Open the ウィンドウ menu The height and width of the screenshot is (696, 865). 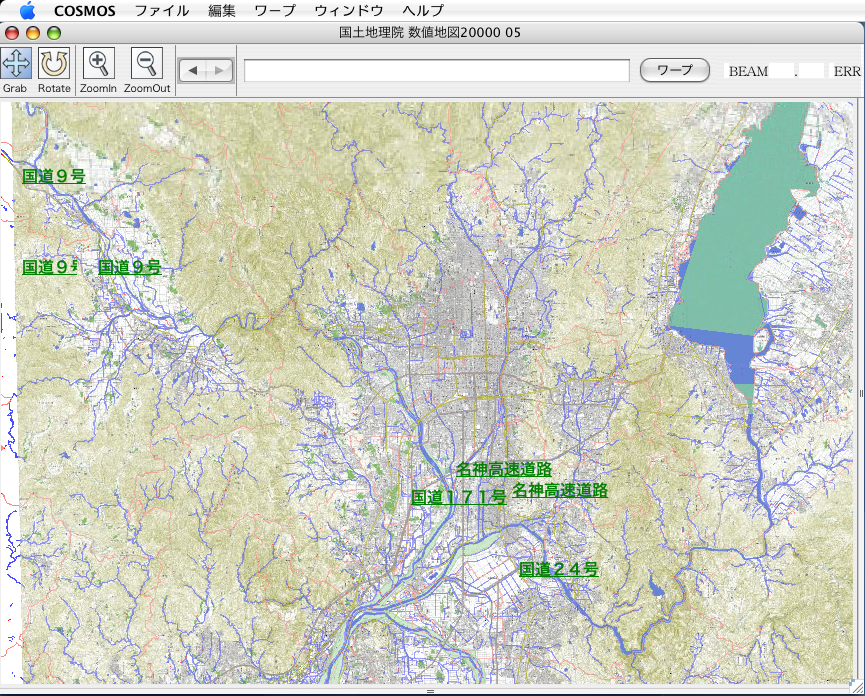click(x=349, y=10)
